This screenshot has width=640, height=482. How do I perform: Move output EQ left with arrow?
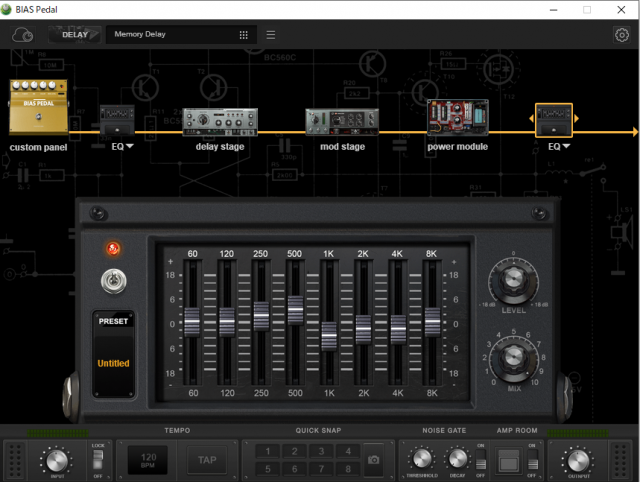point(531,119)
